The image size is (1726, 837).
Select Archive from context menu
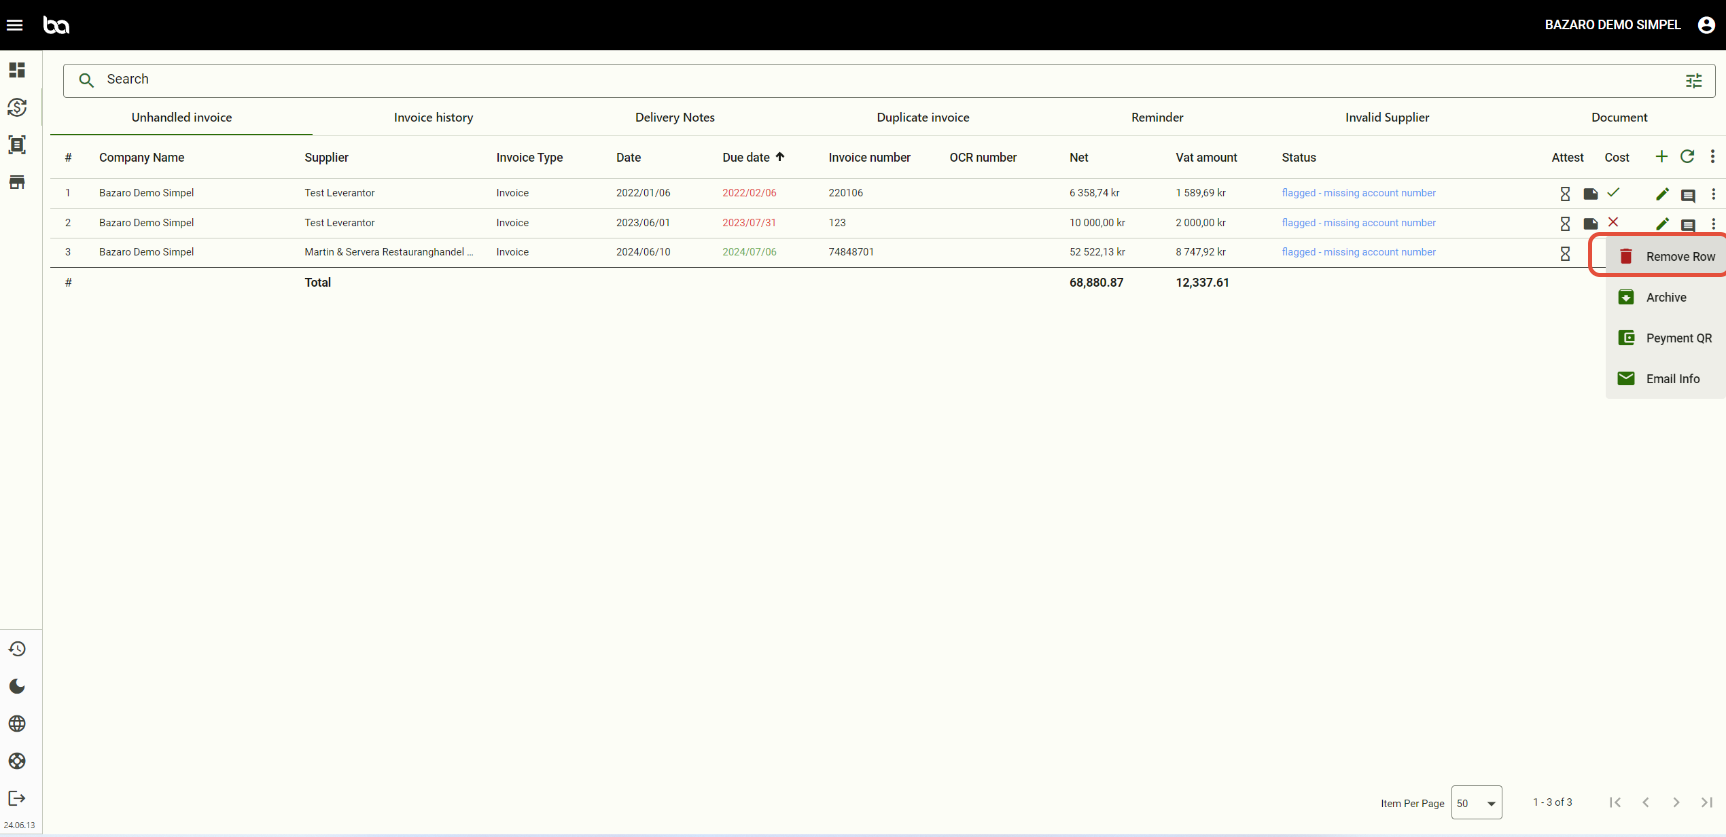click(x=1666, y=297)
